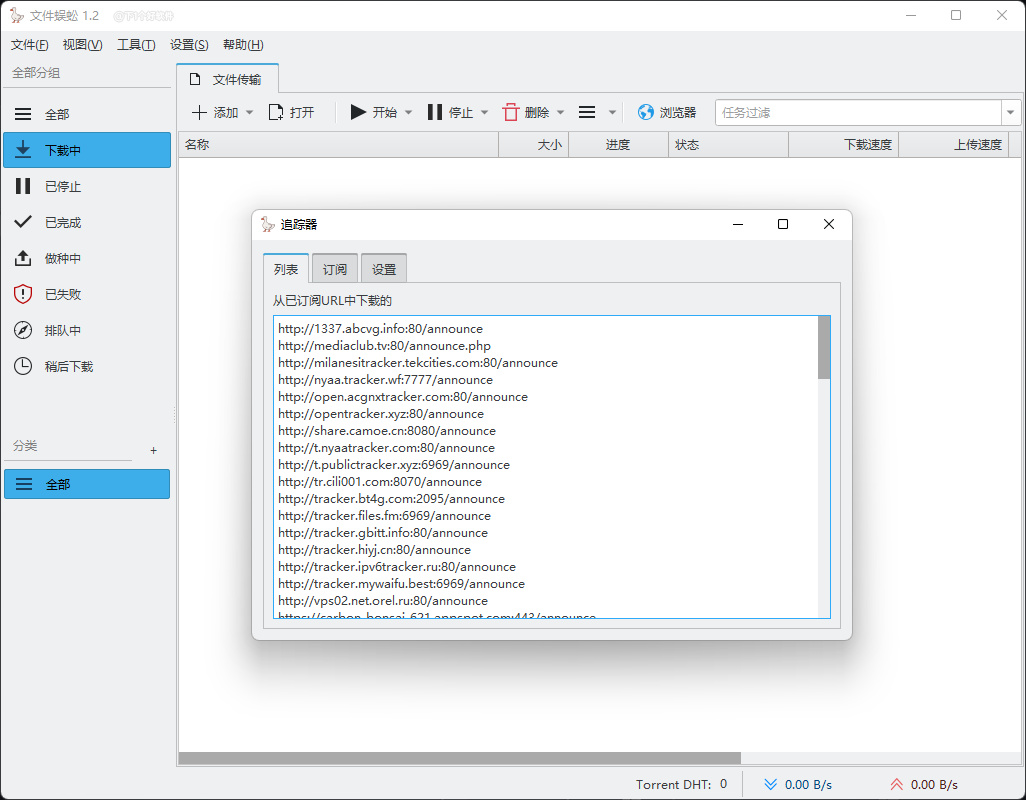Click the tracker list vertical scrollbar thumb
The height and width of the screenshot is (800, 1026).
824,347
